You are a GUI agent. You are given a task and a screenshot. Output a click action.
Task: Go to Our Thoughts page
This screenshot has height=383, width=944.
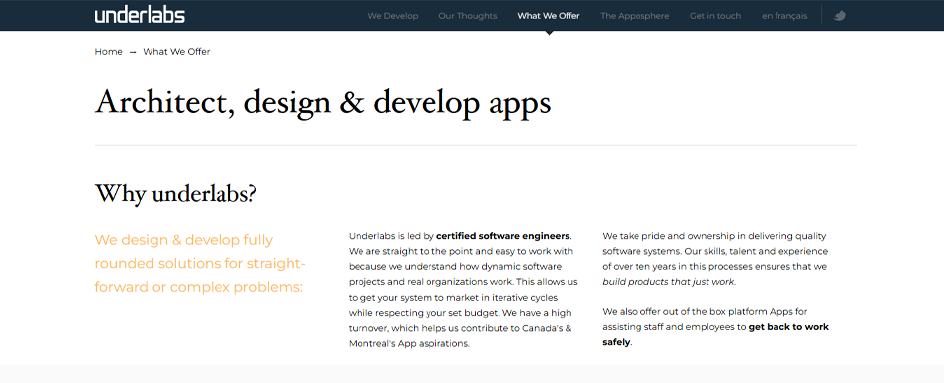(x=468, y=16)
